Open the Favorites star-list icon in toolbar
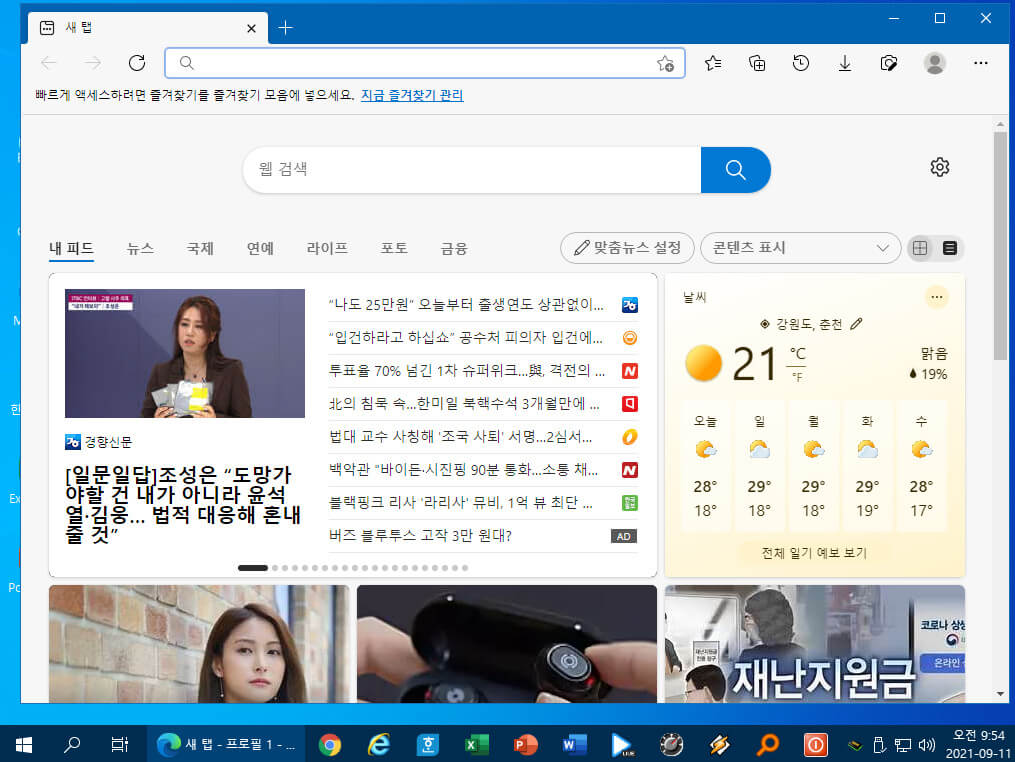 pyautogui.click(x=713, y=63)
